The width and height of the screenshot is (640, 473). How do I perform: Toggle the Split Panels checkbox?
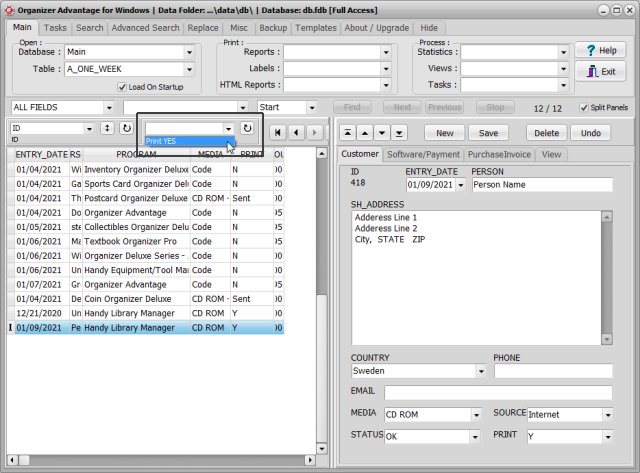[x=584, y=107]
